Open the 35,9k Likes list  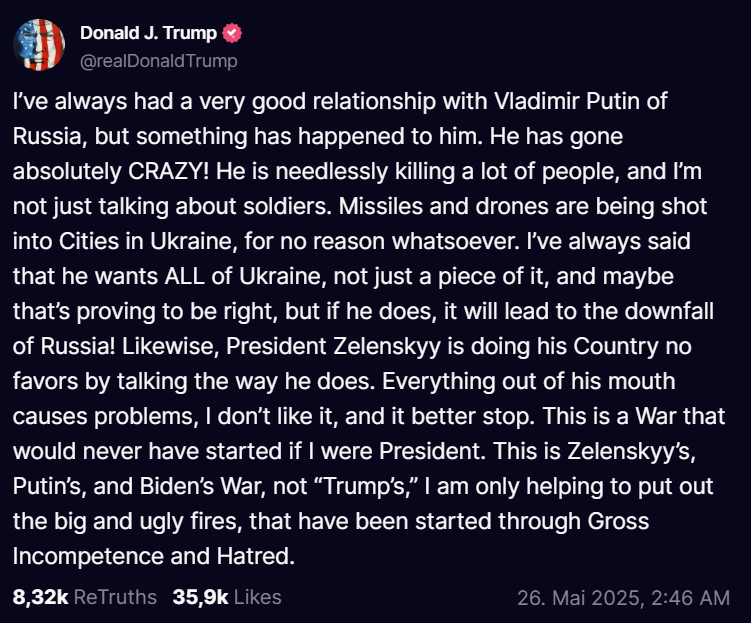click(200, 597)
